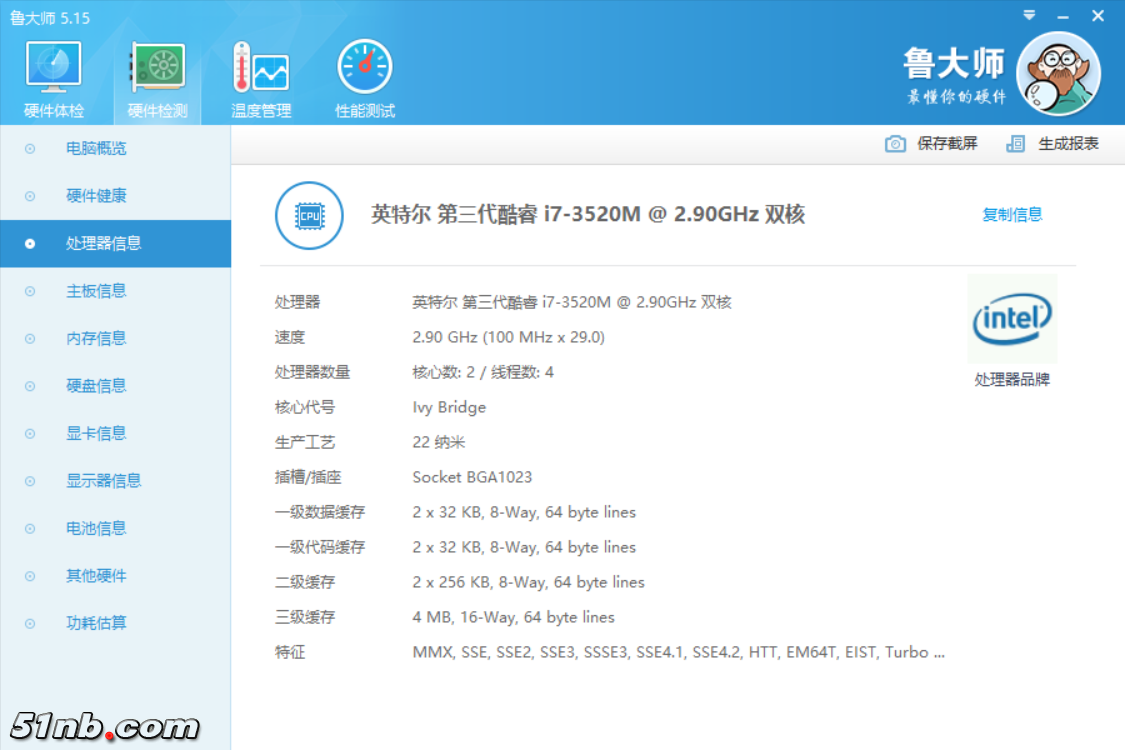Image resolution: width=1125 pixels, height=750 pixels.
Task: Click the truncated 特征 features text row
Action: 678,653
